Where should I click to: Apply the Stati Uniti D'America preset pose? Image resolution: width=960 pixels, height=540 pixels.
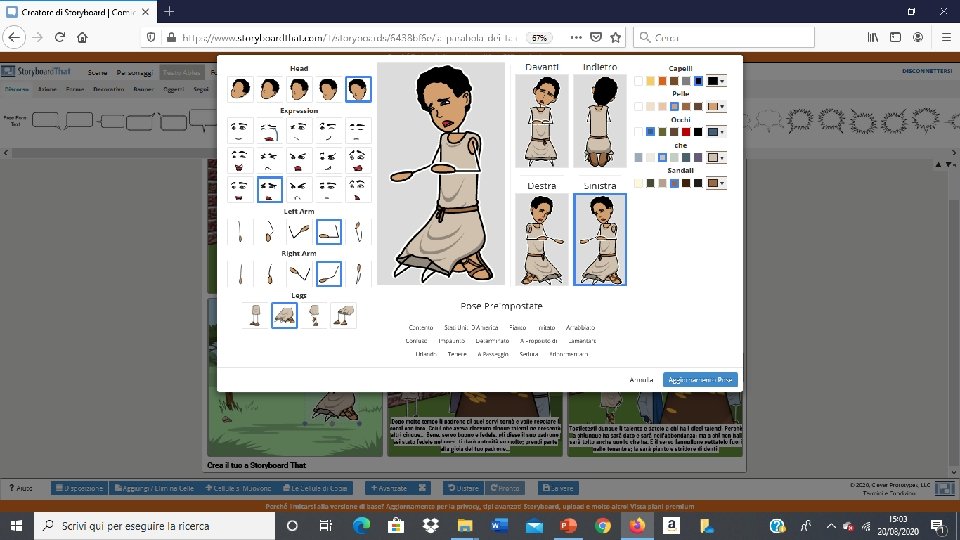tap(471, 328)
